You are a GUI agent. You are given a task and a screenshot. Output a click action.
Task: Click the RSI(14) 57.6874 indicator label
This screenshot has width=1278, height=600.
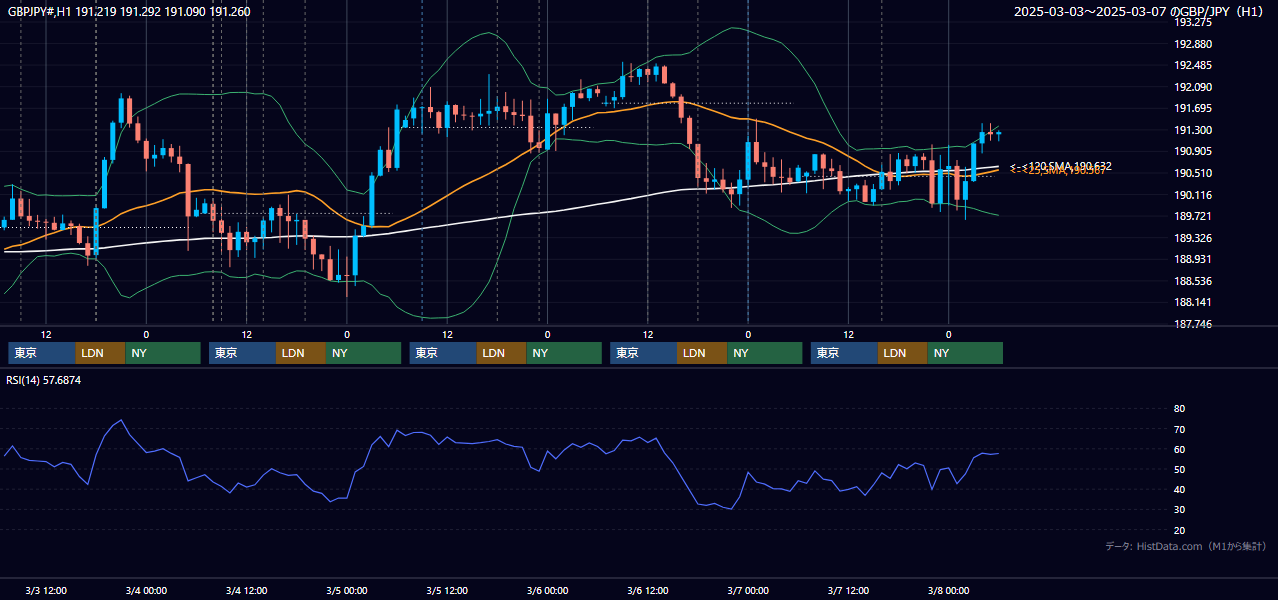(44, 380)
